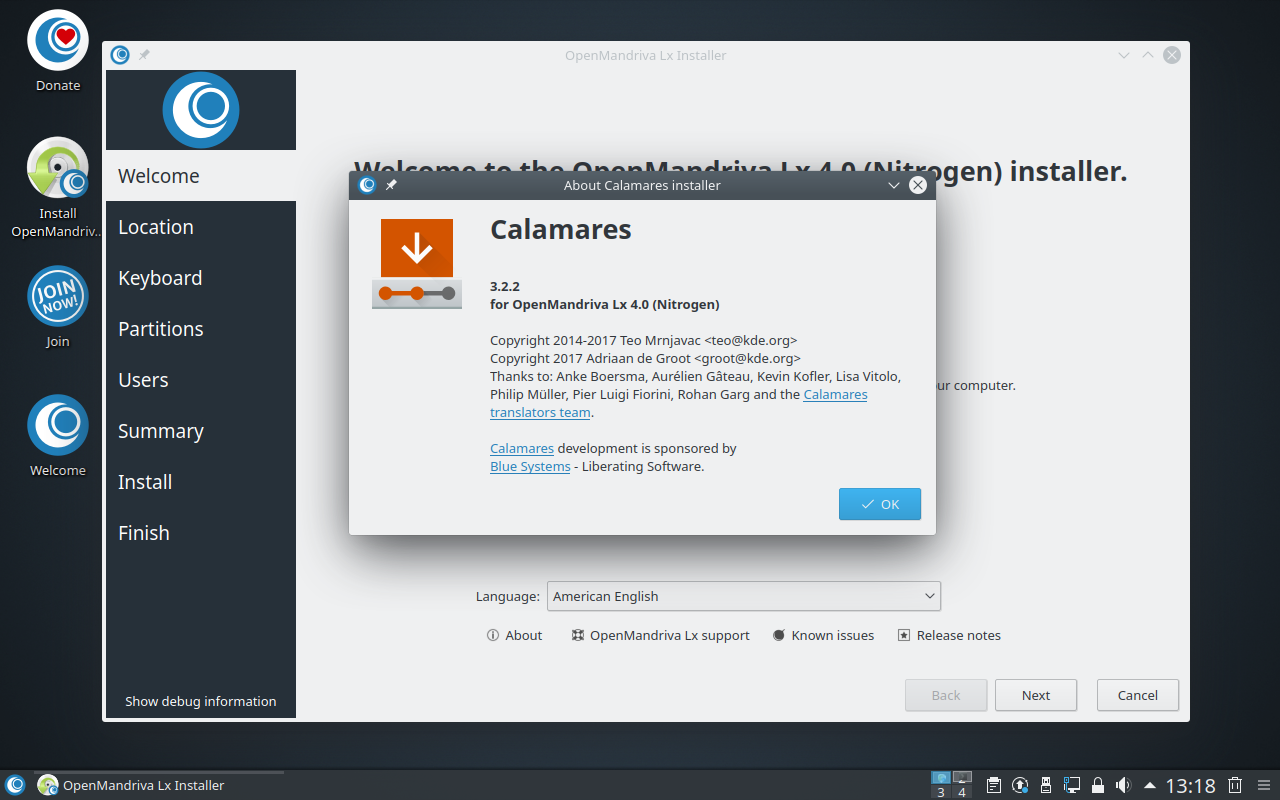The image size is (1280, 800).
Task: Select the Welcome desktop icon
Action: pos(58,425)
